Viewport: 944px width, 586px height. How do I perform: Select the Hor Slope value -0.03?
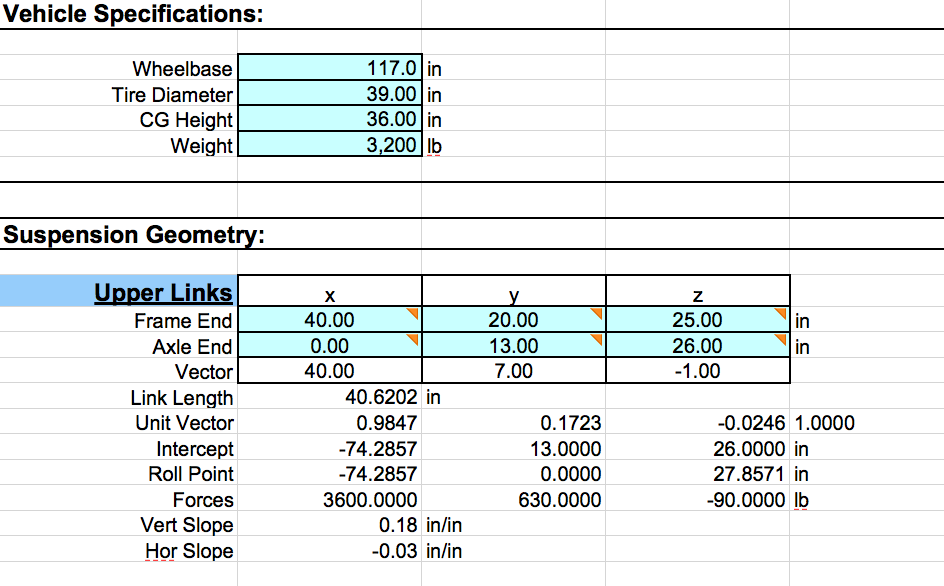(x=394, y=550)
